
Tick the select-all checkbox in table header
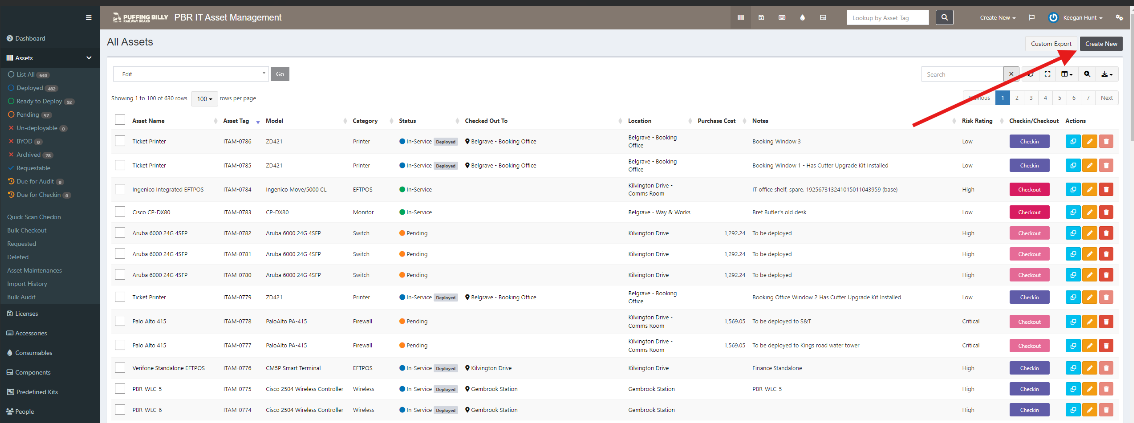click(120, 121)
